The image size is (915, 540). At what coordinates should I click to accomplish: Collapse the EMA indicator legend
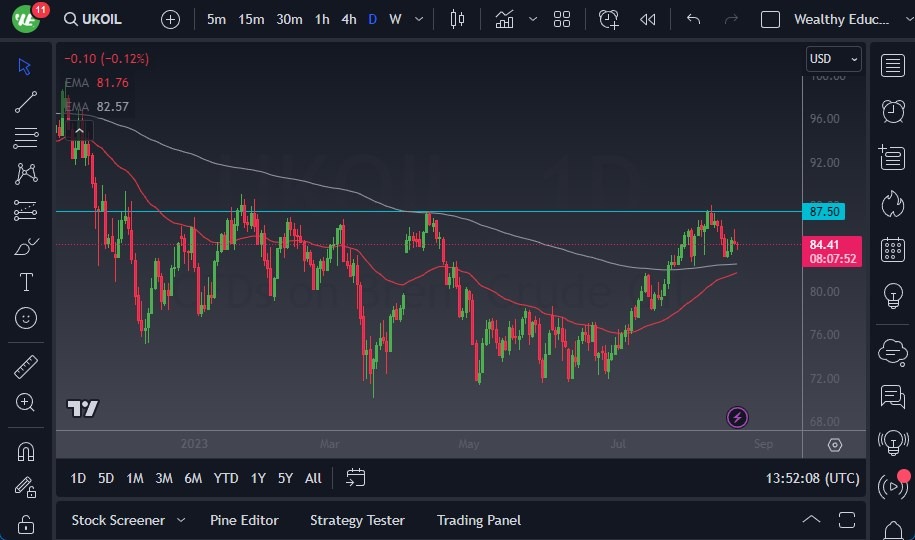coord(78,130)
